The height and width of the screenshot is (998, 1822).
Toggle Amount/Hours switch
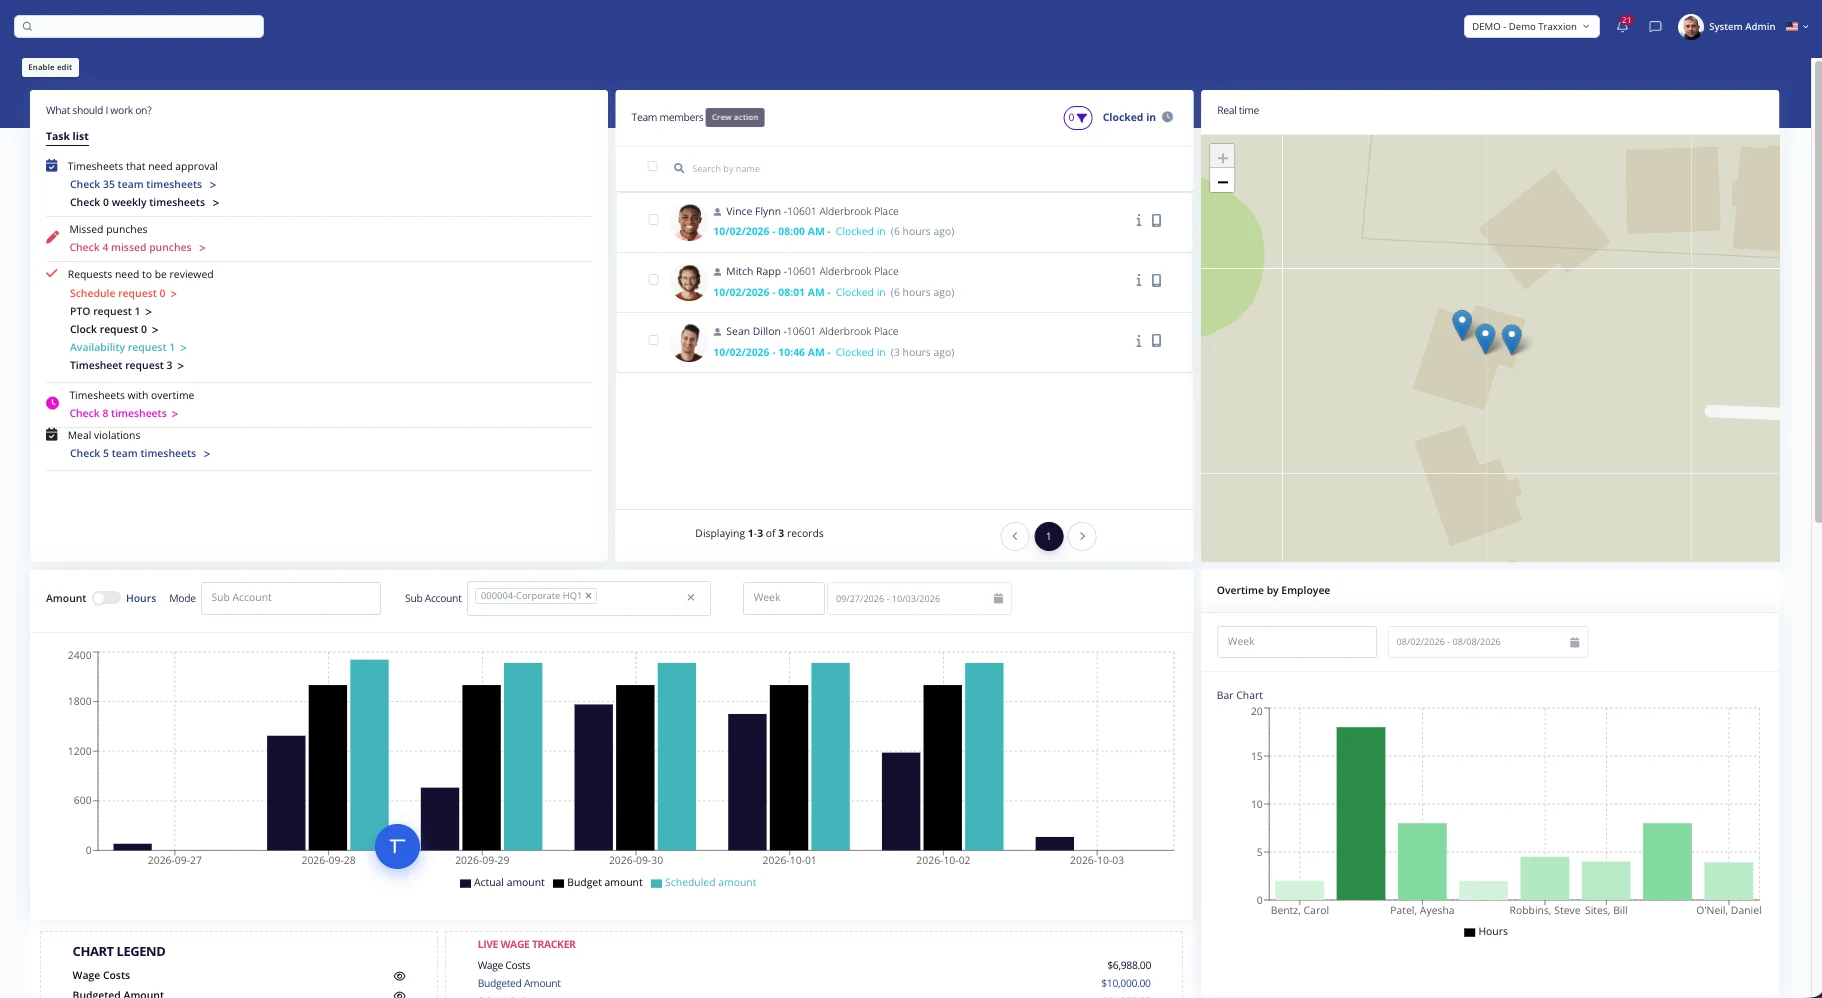106,598
